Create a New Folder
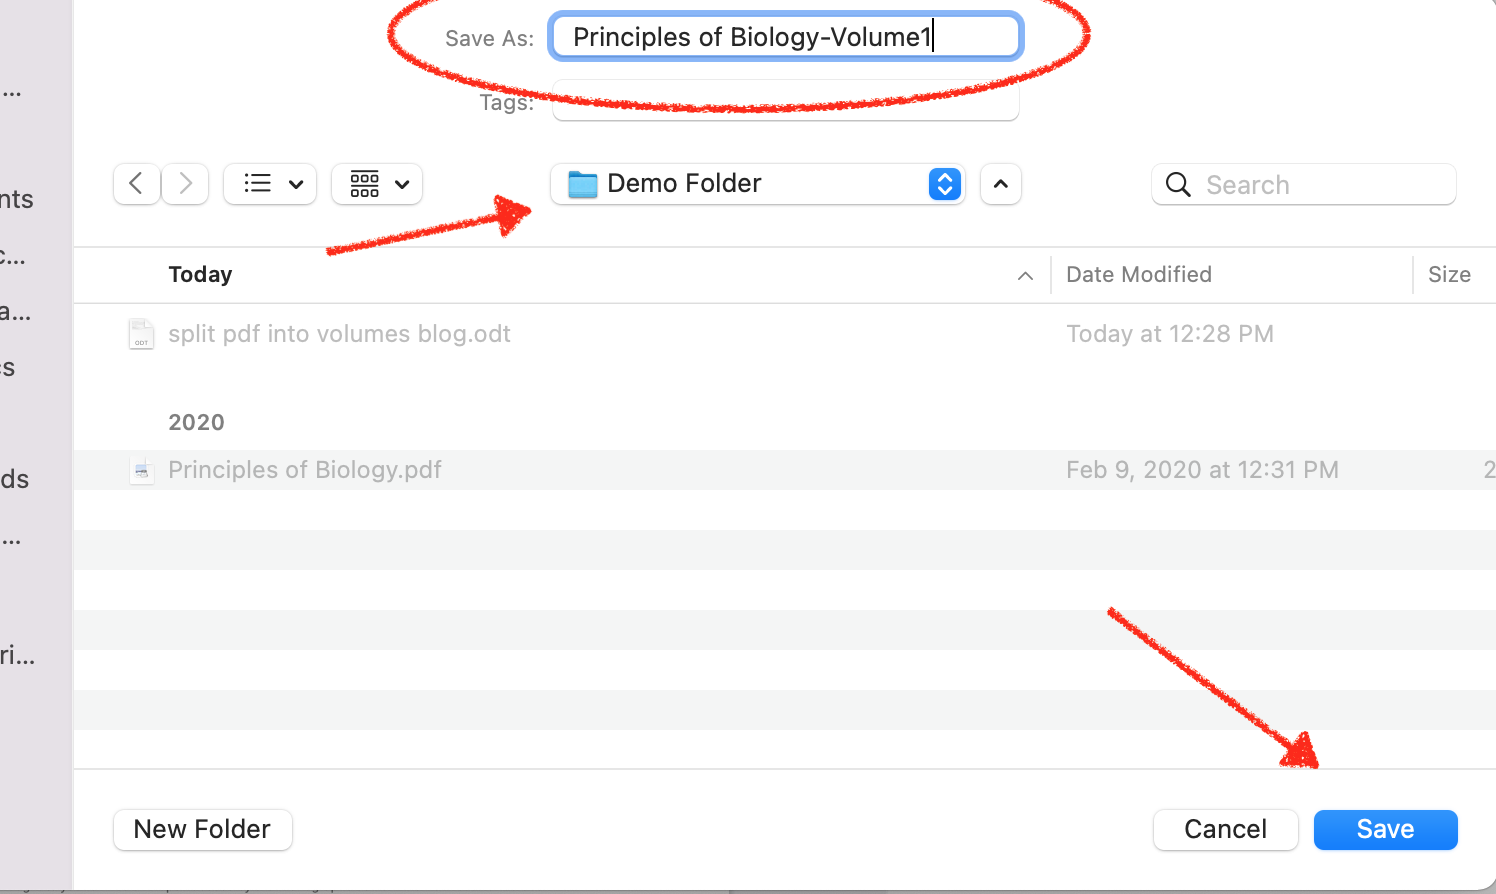 pyautogui.click(x=203, y=830)
